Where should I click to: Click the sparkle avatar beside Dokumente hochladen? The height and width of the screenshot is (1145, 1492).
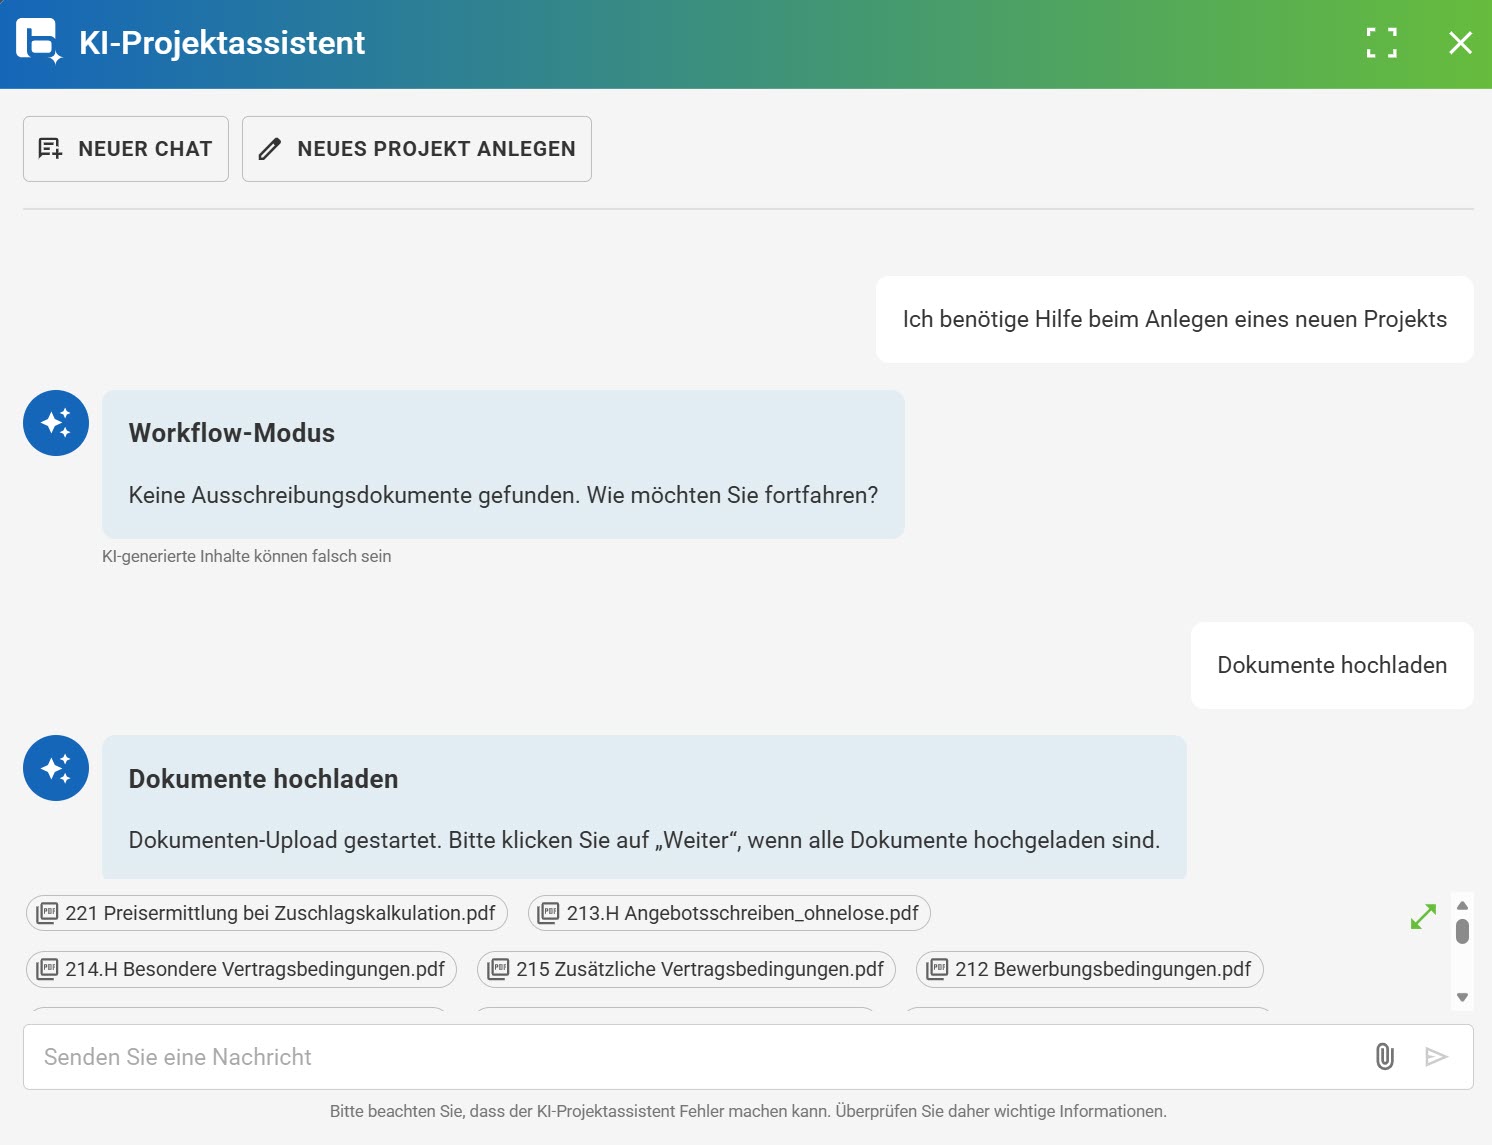tap(55, 768)
